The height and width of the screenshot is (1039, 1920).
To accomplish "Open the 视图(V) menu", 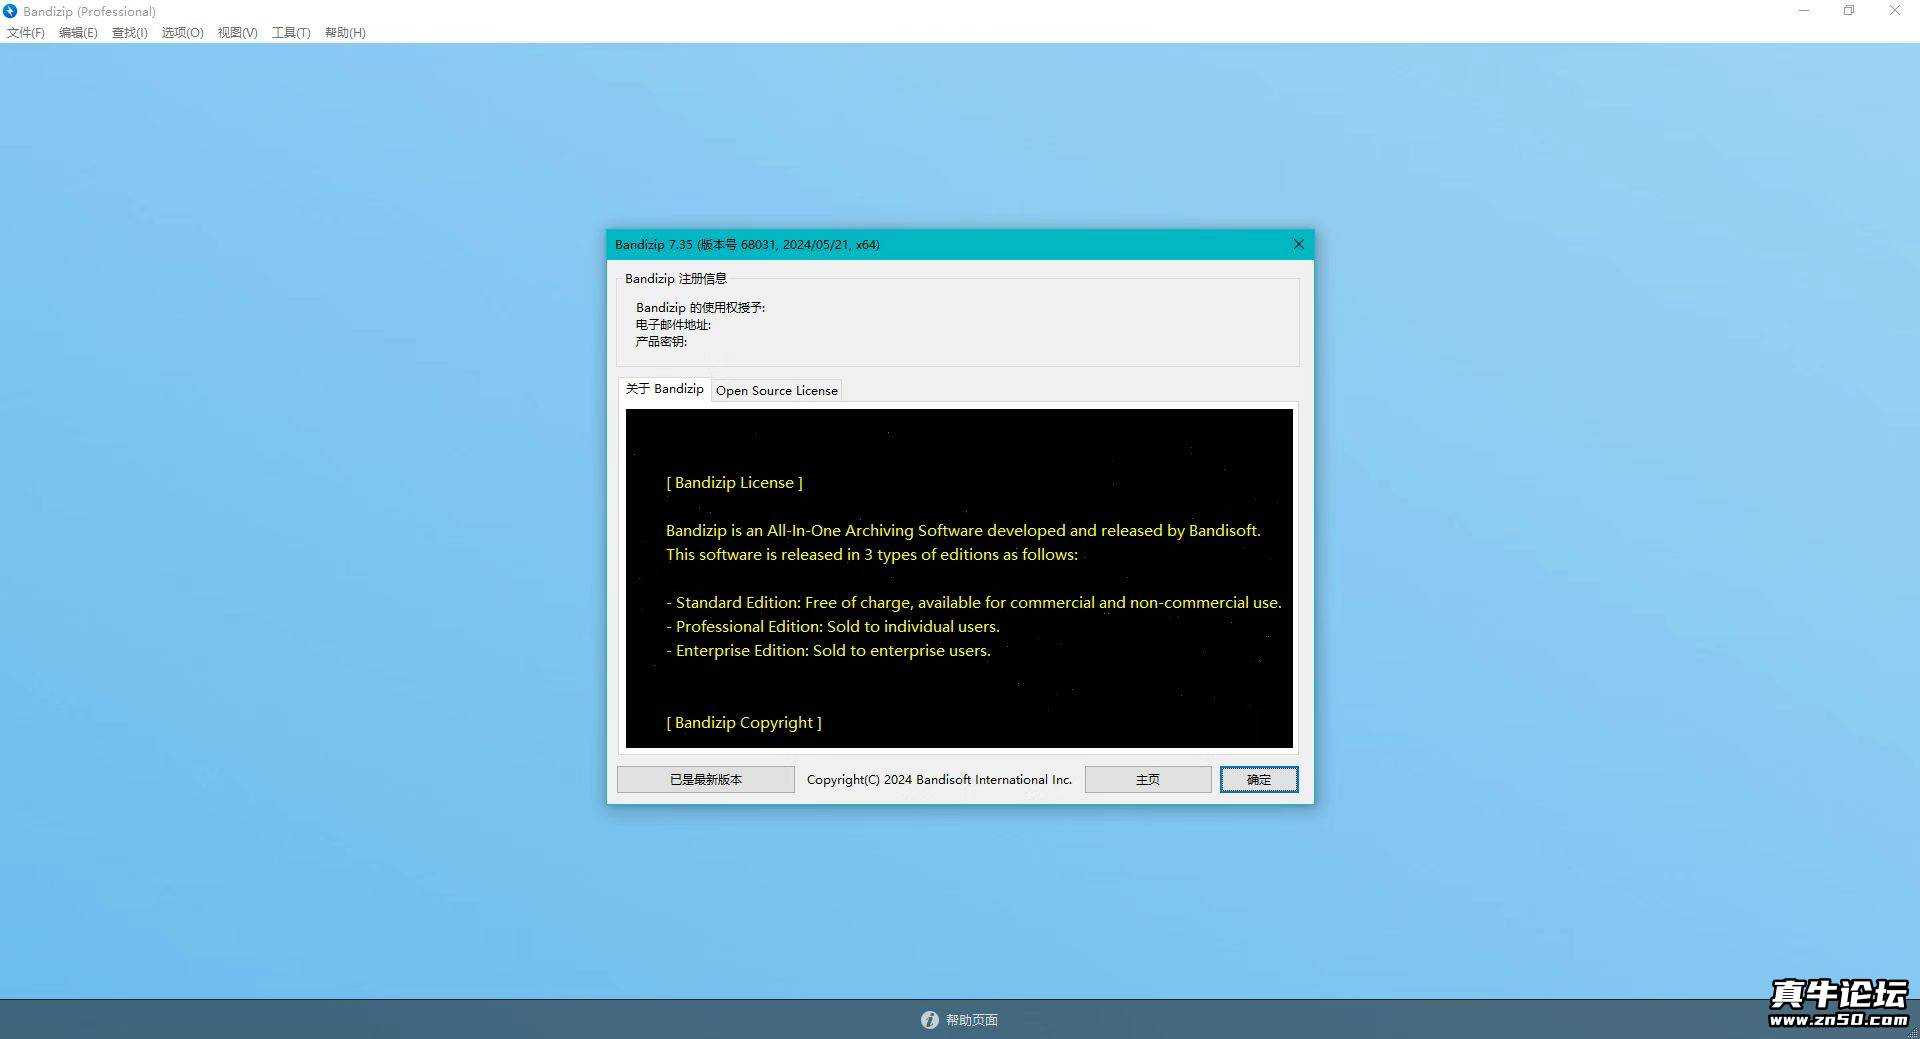I will tap(238, 32).
